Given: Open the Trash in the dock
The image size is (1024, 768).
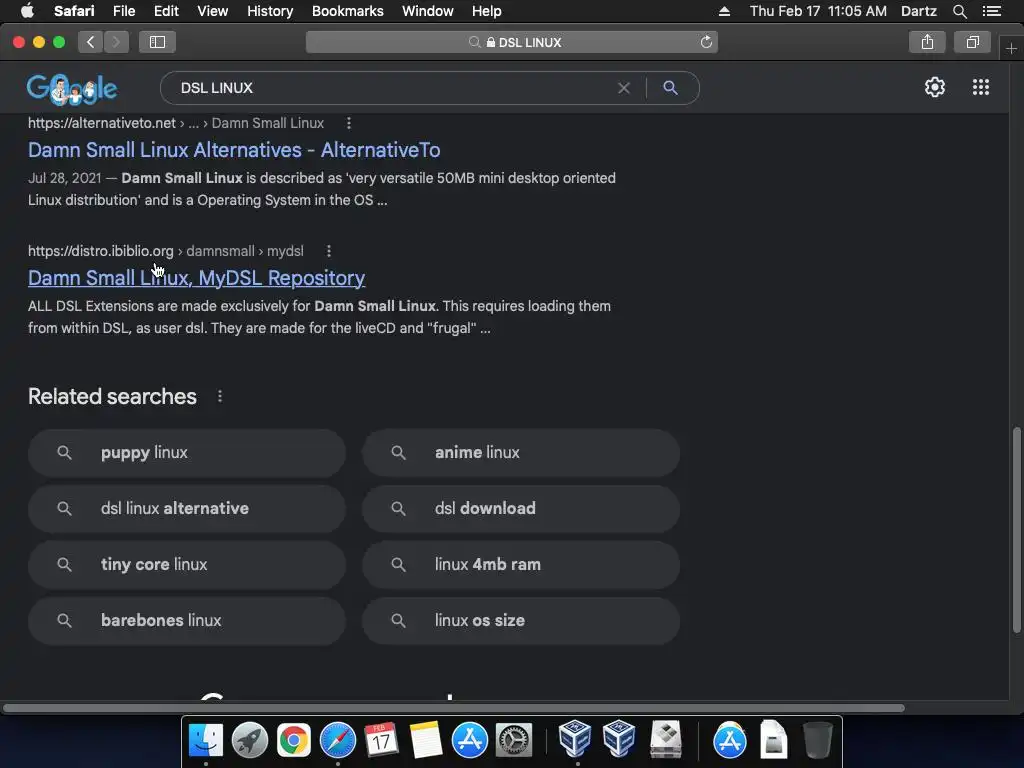Looking at the screenshot, I should click(817, 740).
